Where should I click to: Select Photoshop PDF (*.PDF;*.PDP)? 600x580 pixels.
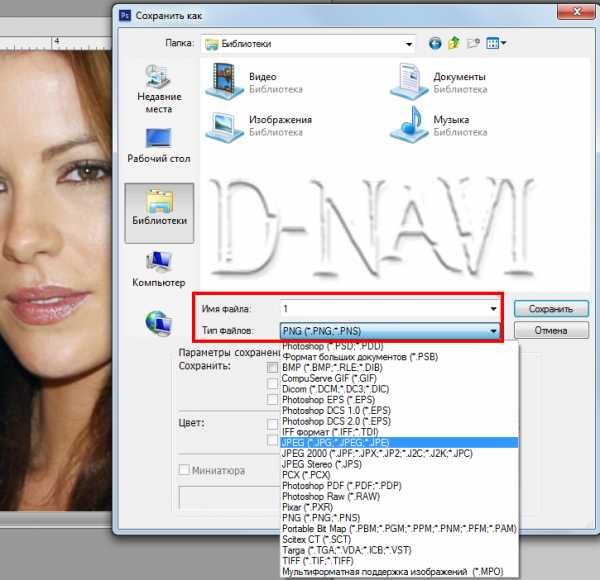tap(399, 486)
